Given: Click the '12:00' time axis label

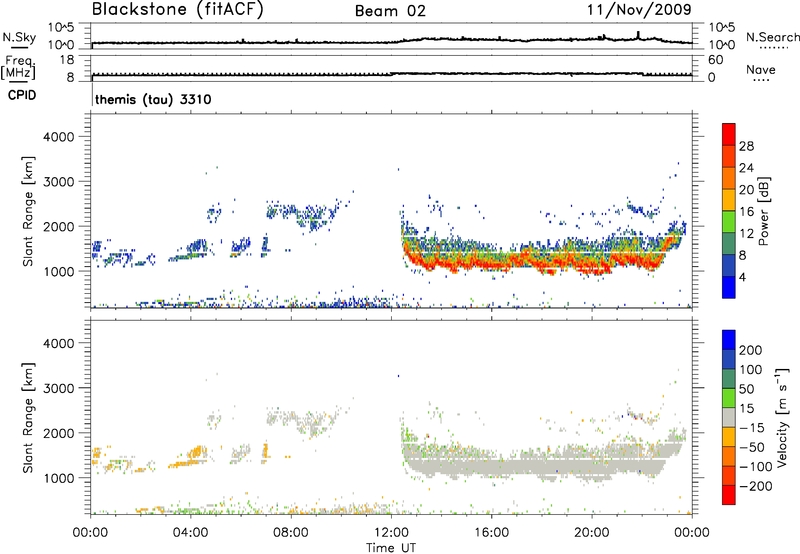Looking at the screenshot, I should [391, 532].
